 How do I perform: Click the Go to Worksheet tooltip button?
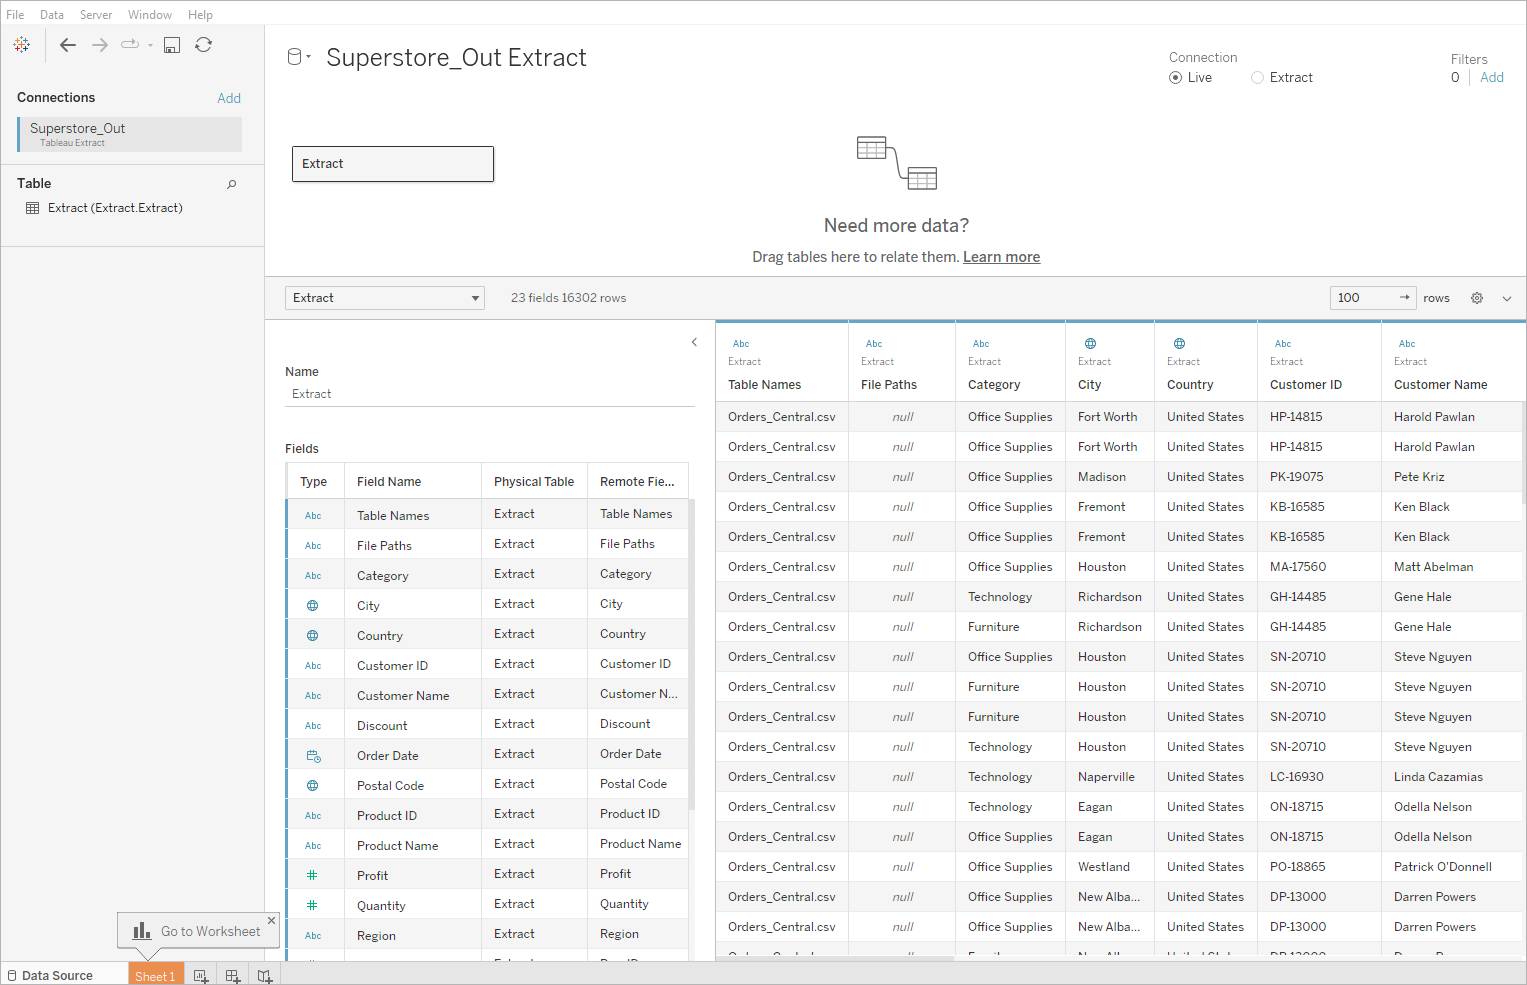pos(197,931)
